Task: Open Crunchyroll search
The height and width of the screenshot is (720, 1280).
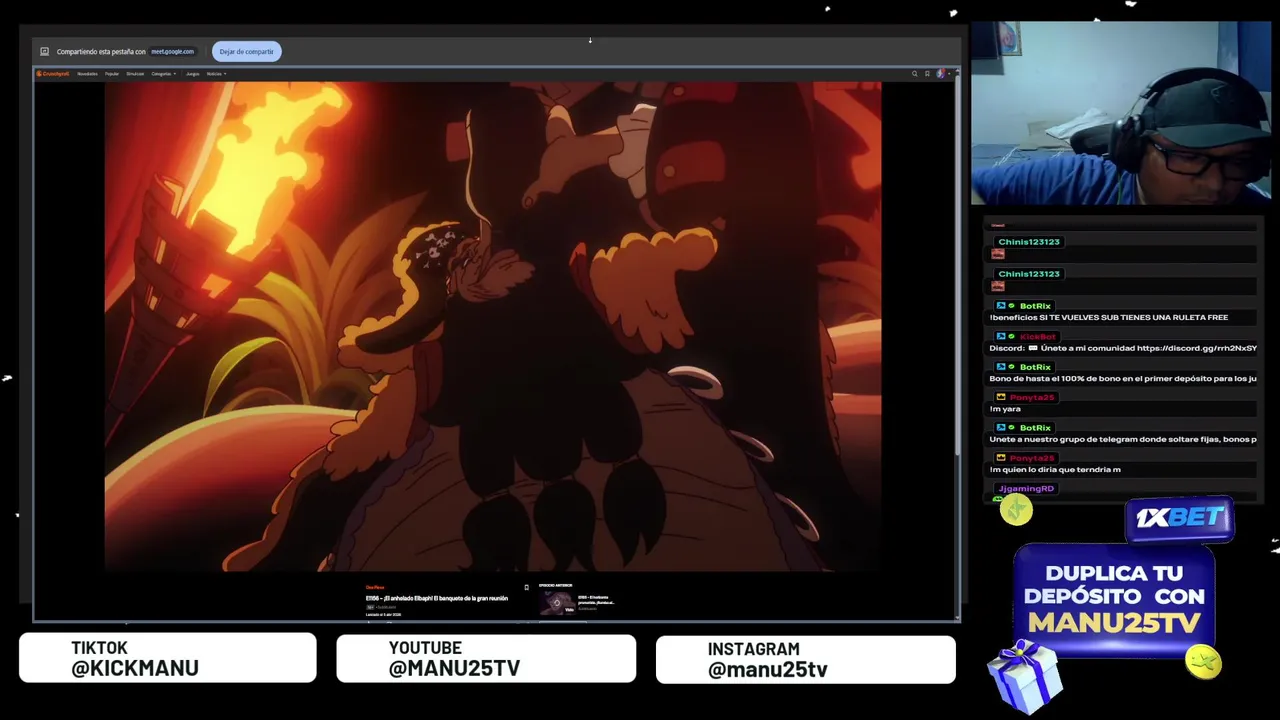Action: tap(914, 73)
